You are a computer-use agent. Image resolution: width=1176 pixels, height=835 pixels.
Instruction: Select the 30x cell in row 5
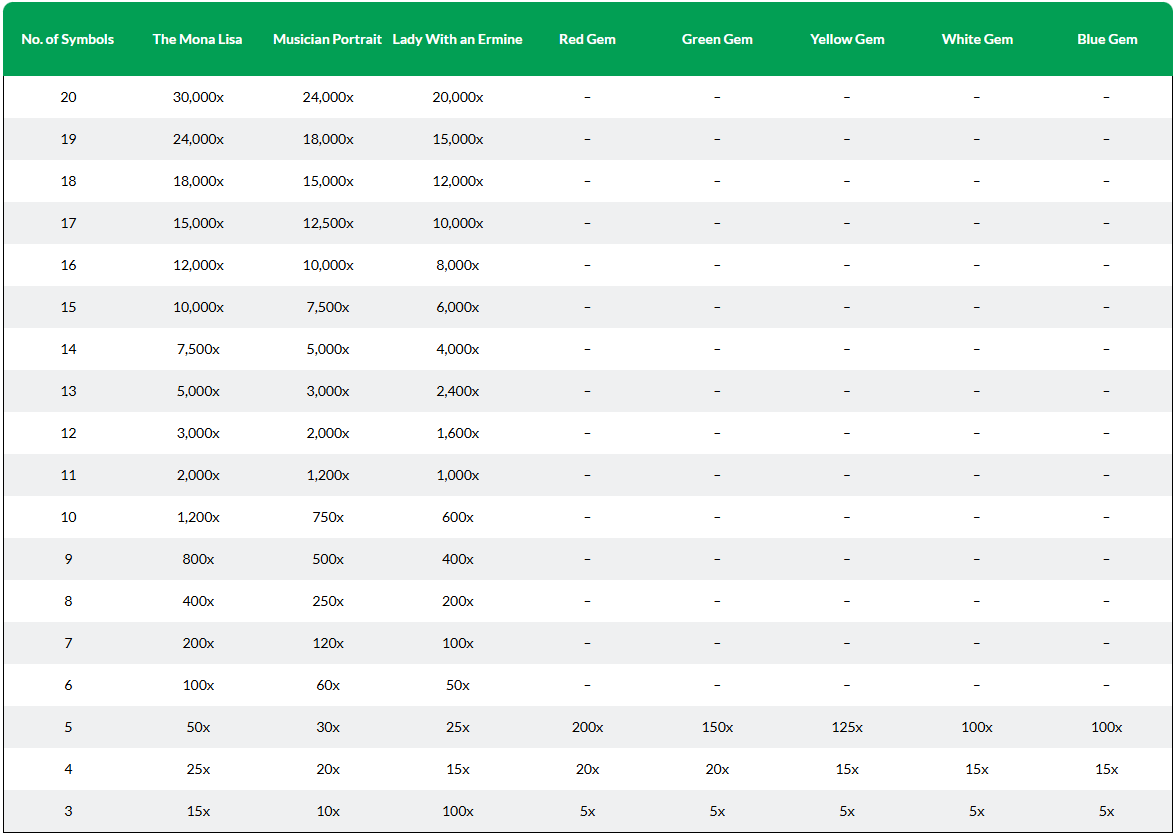(328, 728)
